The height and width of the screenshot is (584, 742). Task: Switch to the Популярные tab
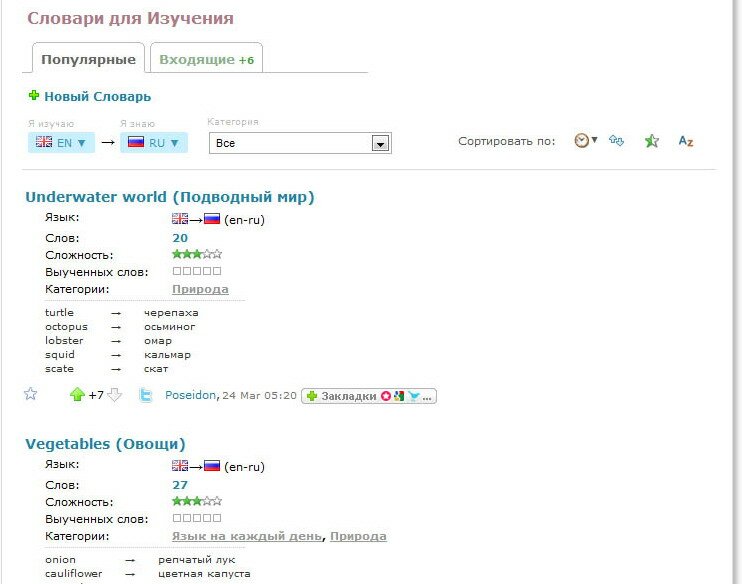pyautogui.click(x=88, y=59)
